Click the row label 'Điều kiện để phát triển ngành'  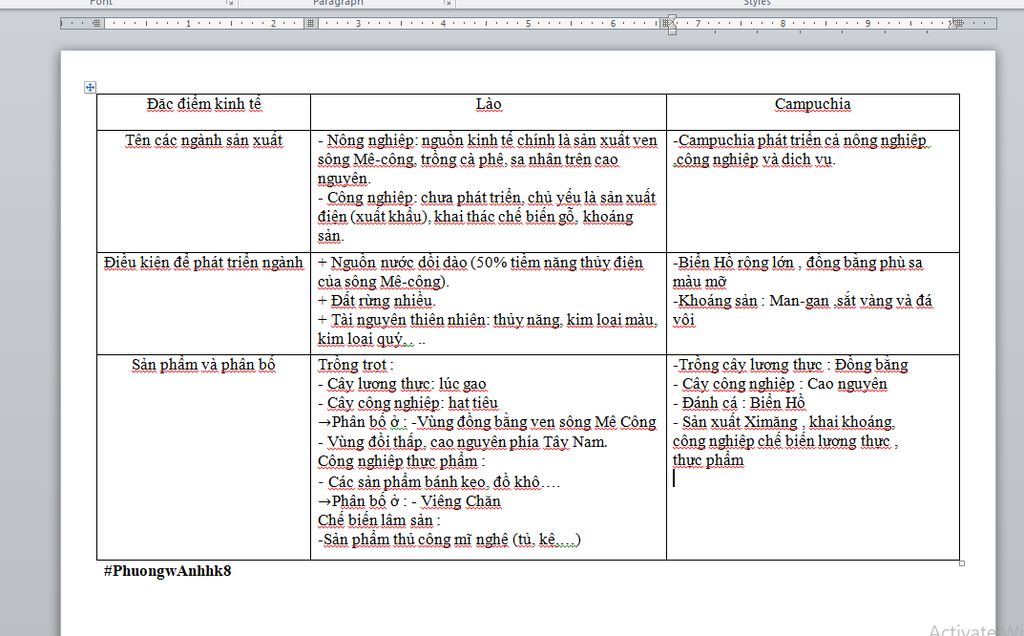coord(203,262)
